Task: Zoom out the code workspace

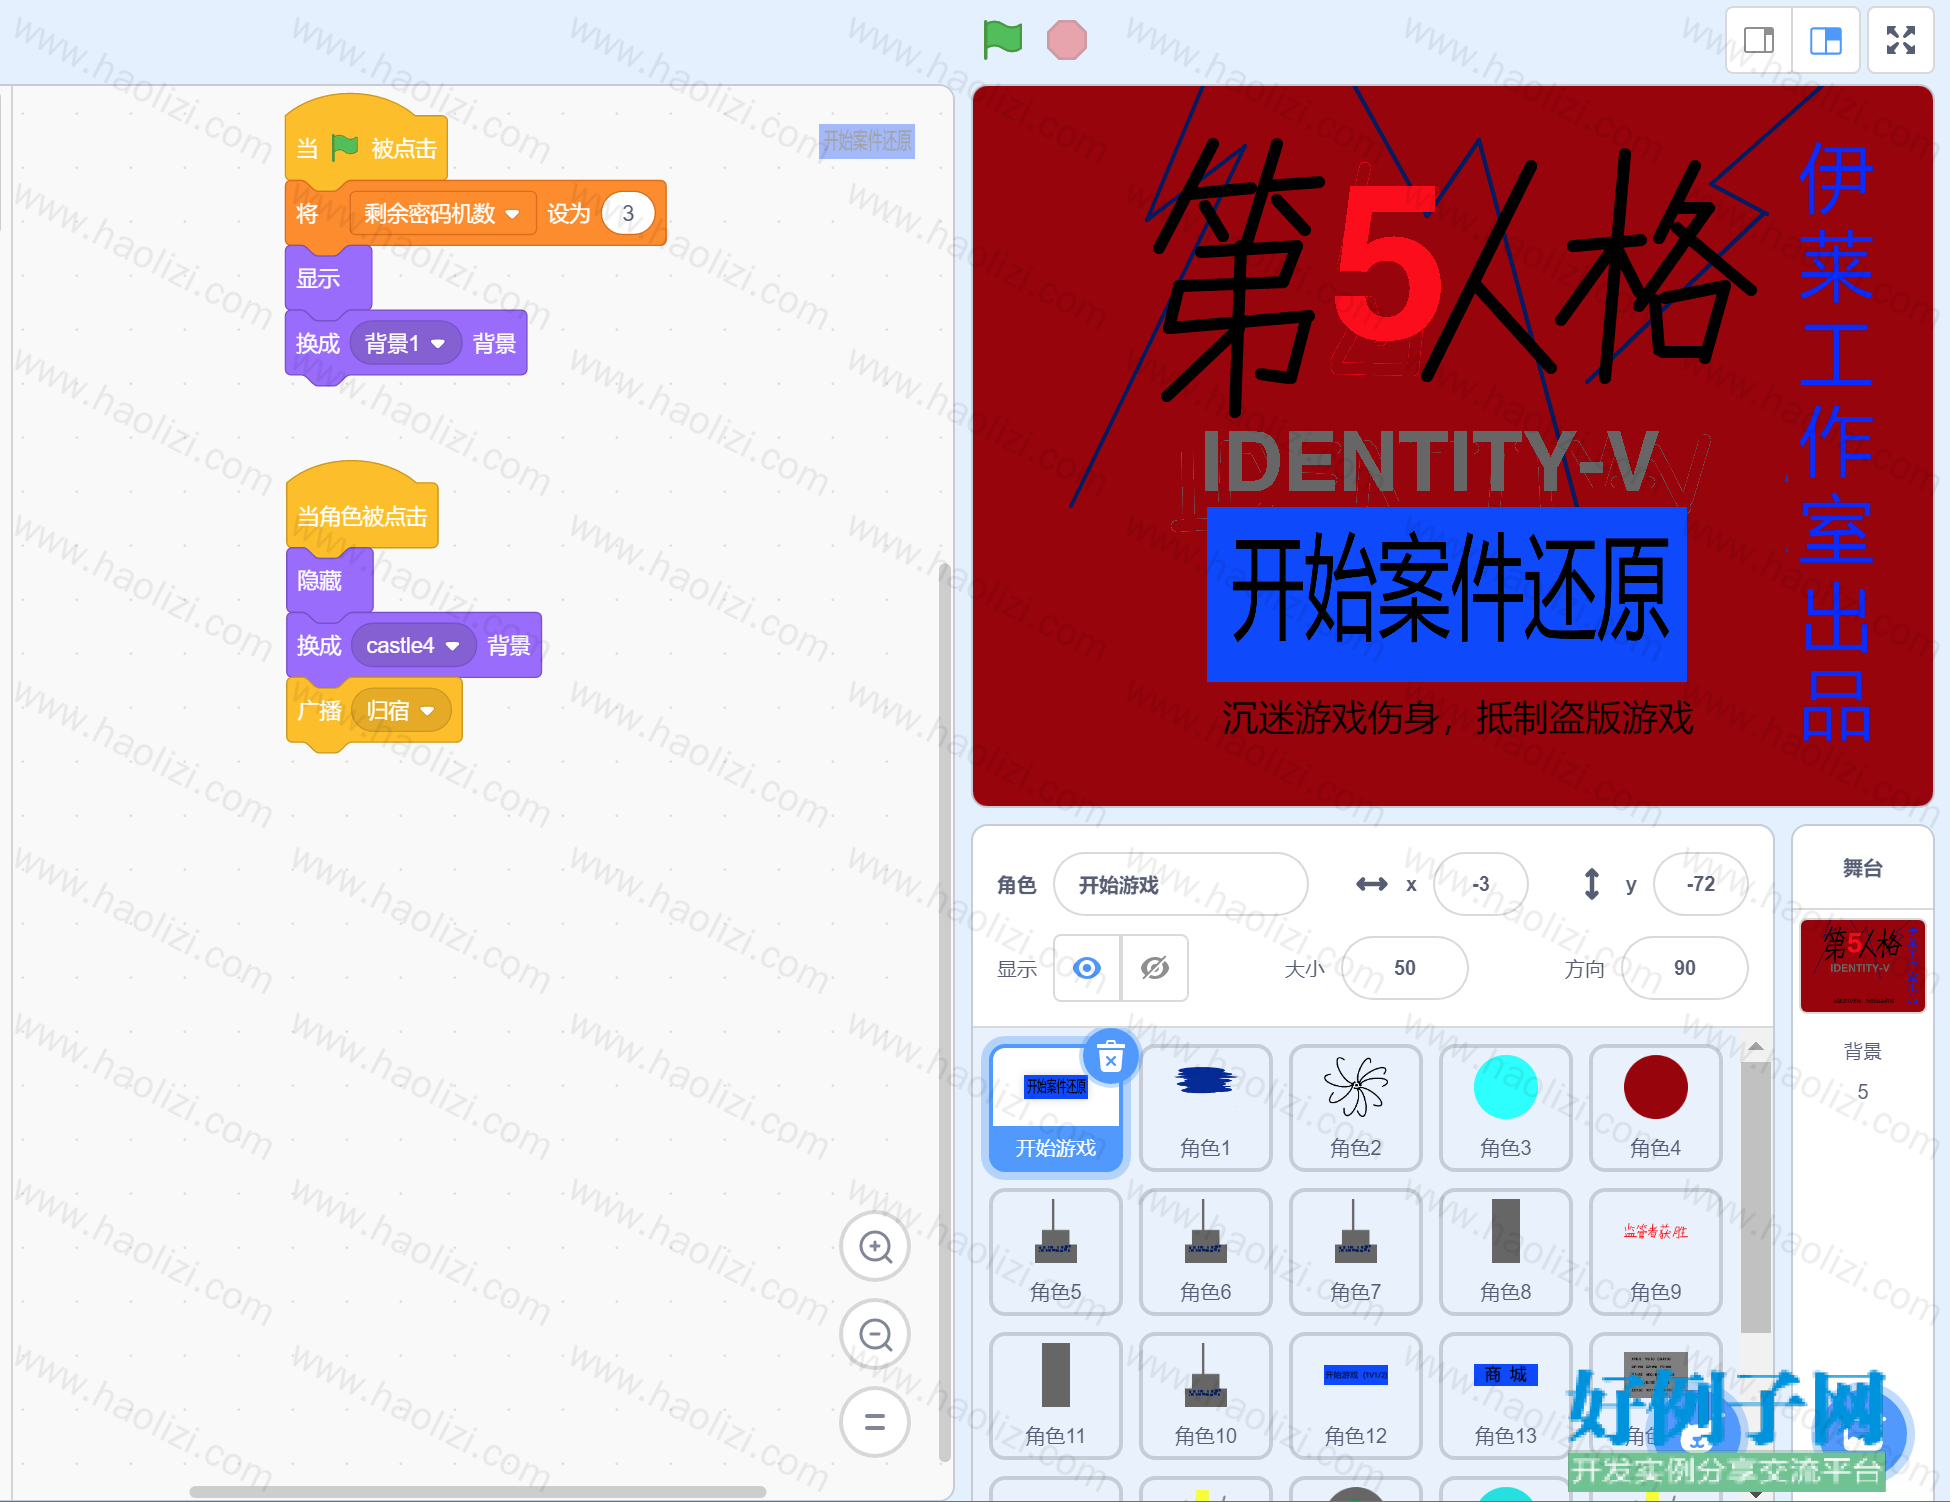Action: (x=875, y=1334)
